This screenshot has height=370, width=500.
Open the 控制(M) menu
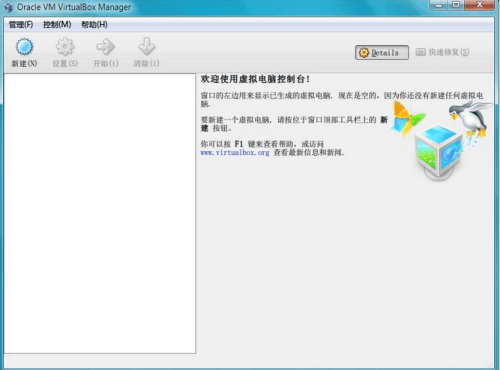[57, 25]
